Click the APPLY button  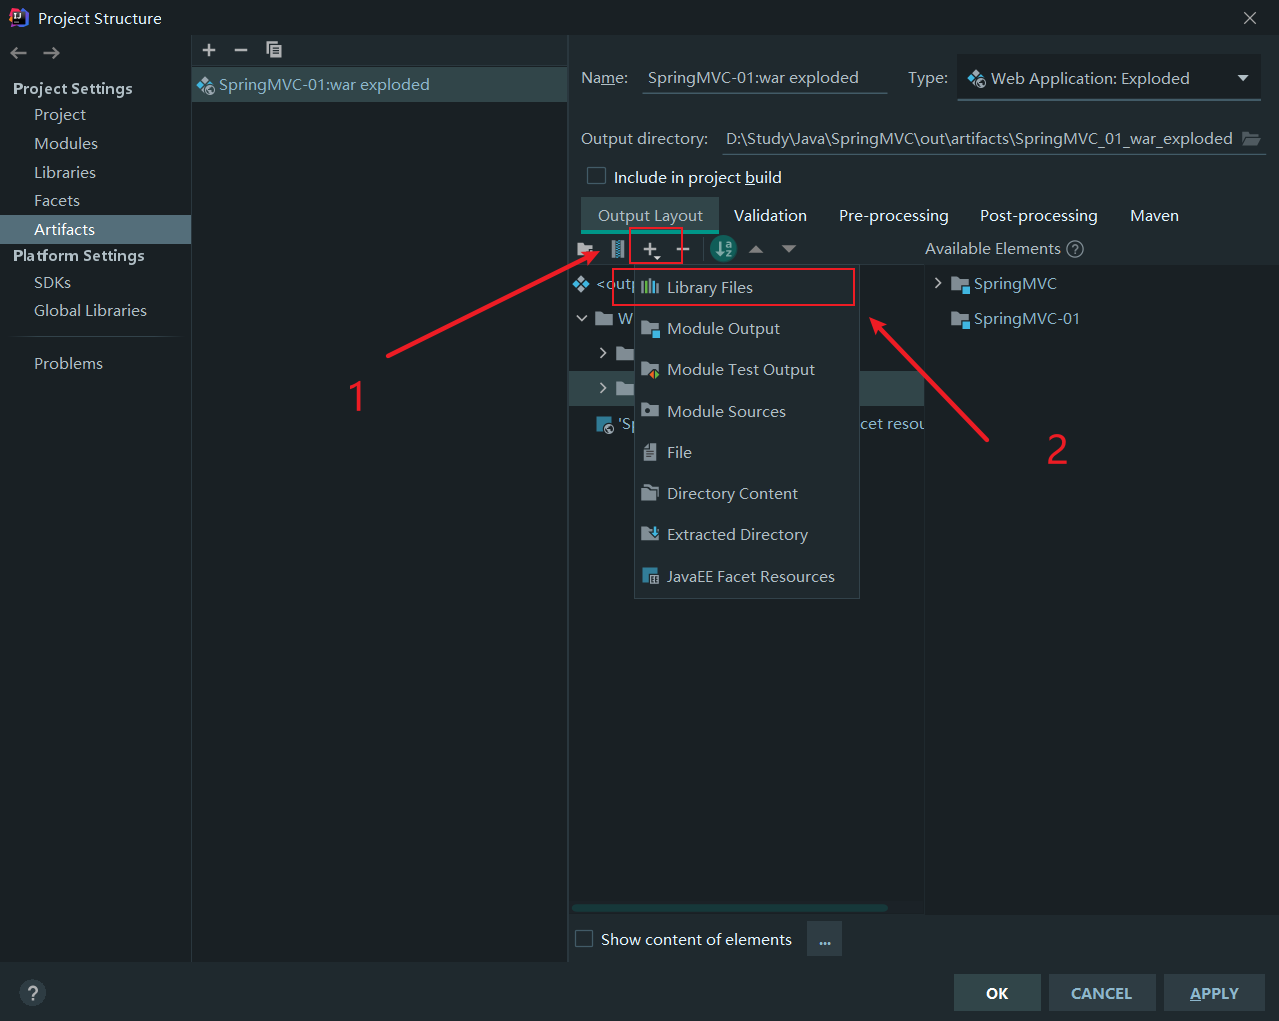tap(1214, 993)
